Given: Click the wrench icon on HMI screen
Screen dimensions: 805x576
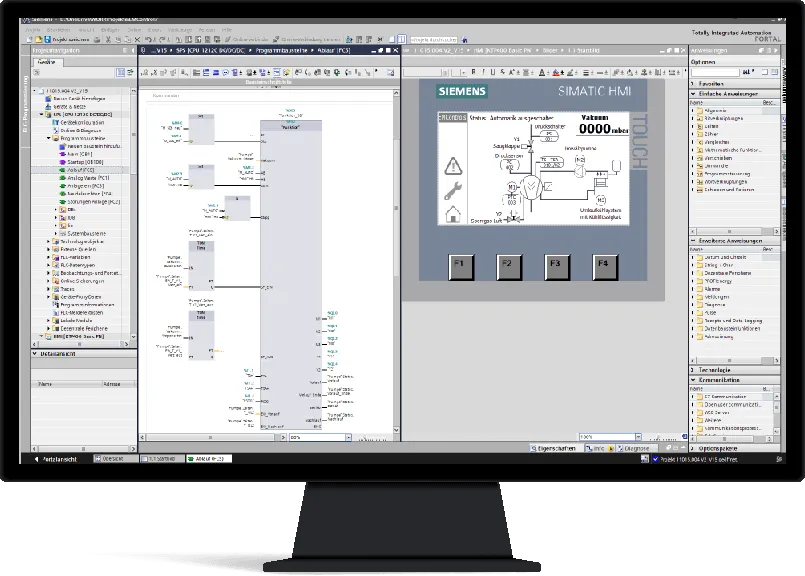Looking at the screenshot, I should click(x=453, y=190).
